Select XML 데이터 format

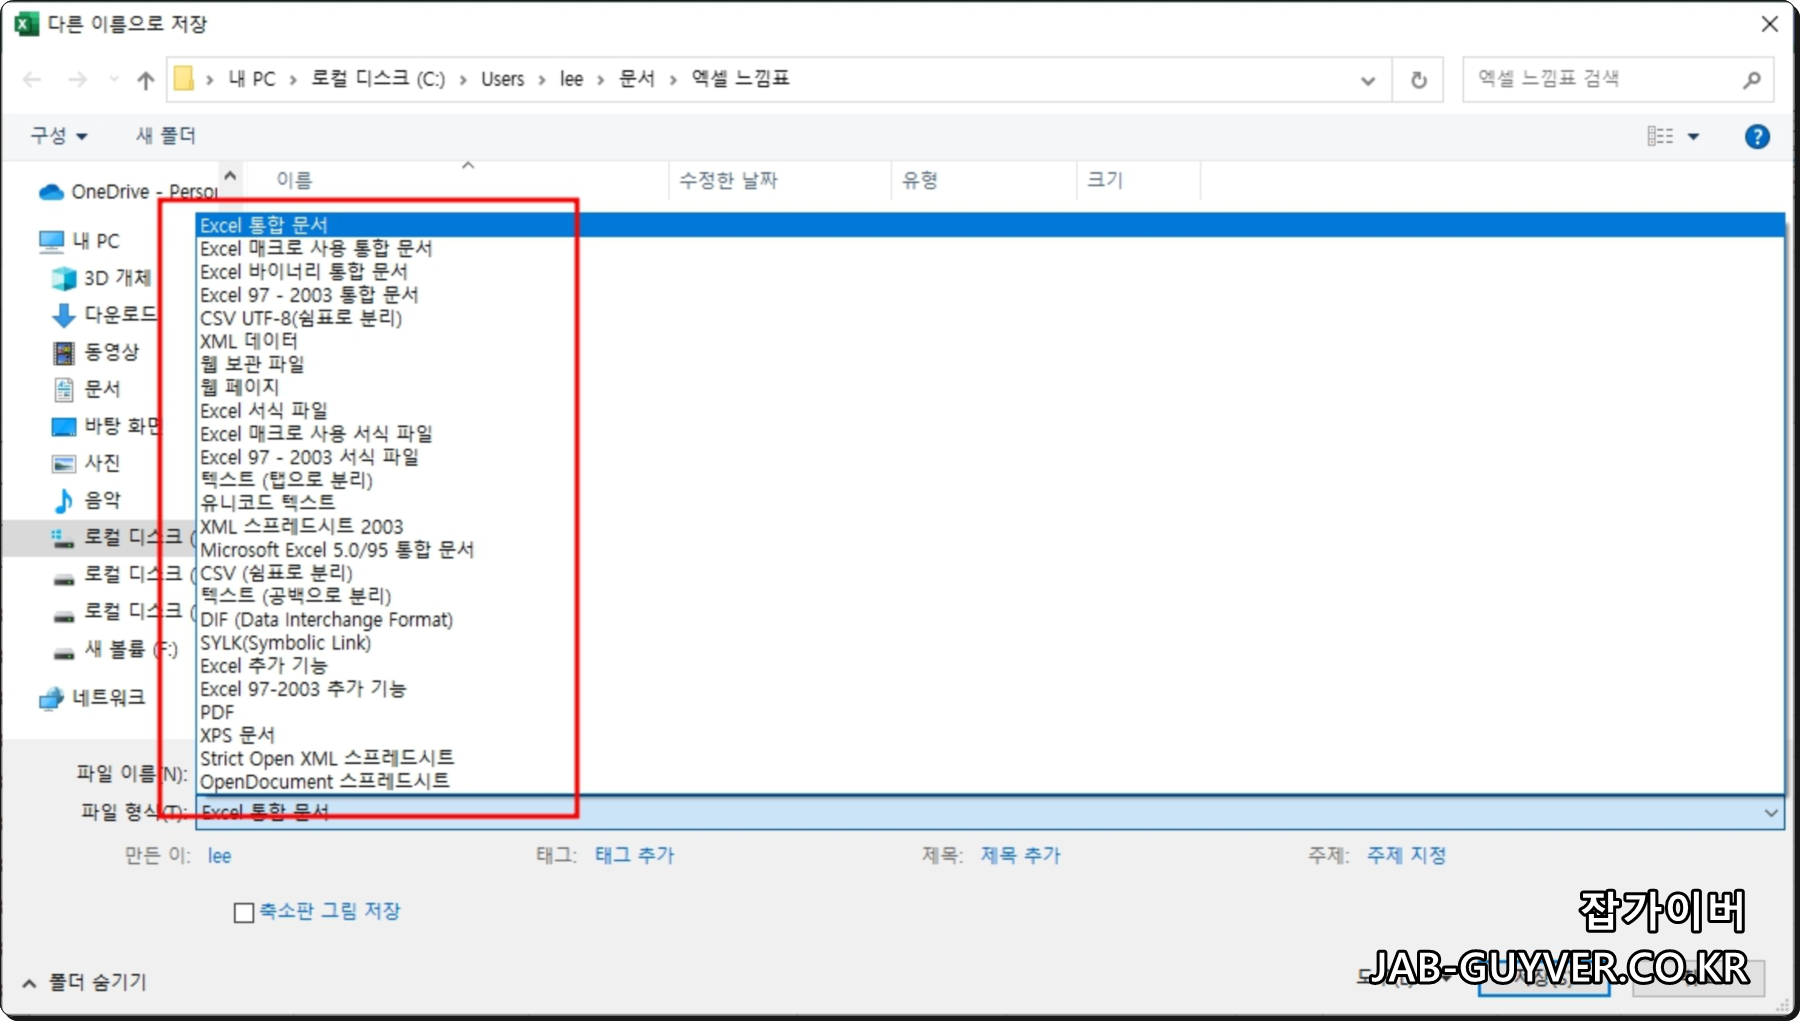tap(990, 341)
